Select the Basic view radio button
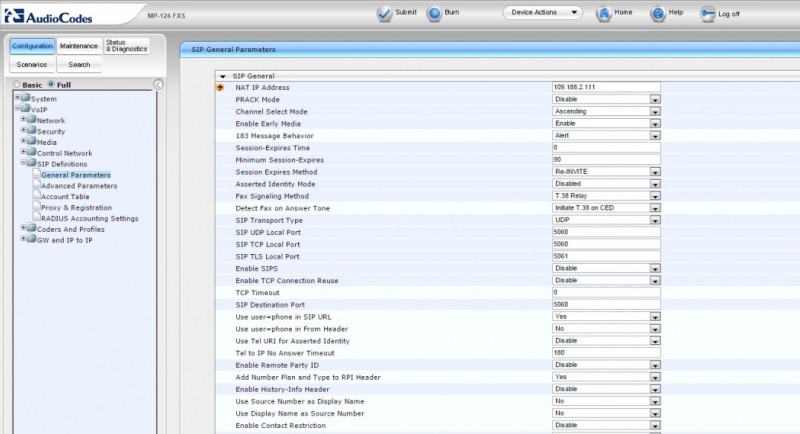 pos(17,84)
